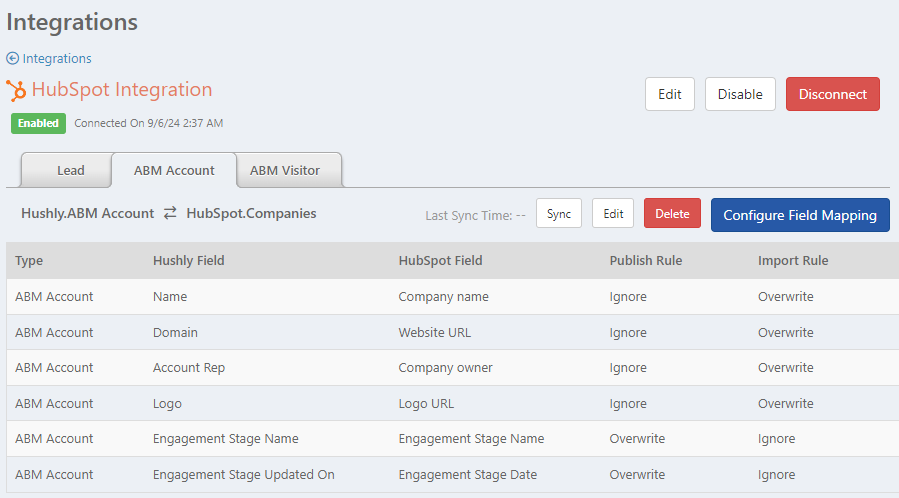Image resolution: width=899 pixels, height=498 pixels.
Task: Click the Import Rule column header
Action: click(793, 261)
